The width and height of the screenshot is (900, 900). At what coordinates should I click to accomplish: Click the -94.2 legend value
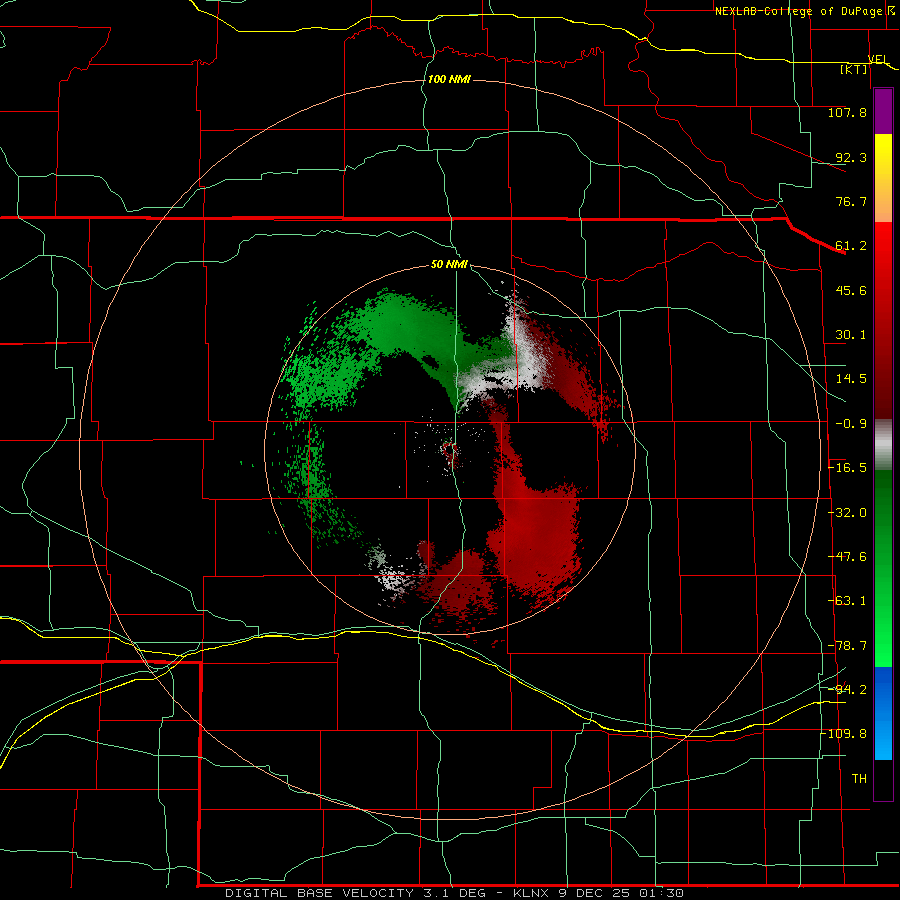(x=847, y=689)
